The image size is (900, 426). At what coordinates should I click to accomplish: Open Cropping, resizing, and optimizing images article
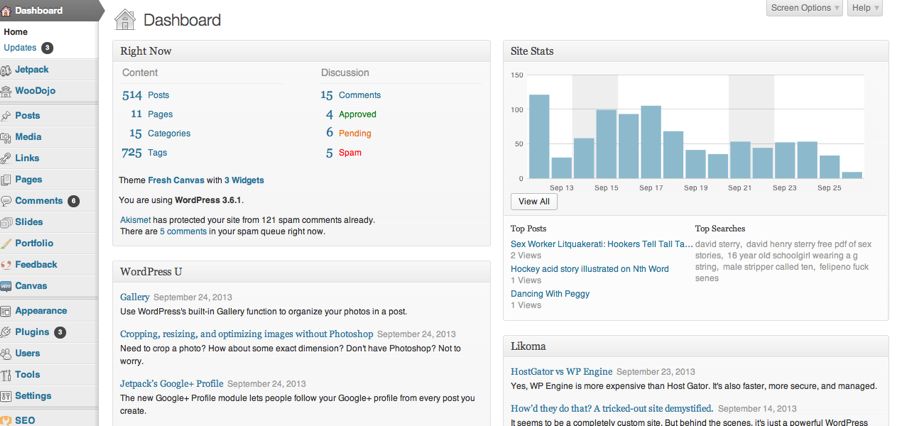[247, 334]
